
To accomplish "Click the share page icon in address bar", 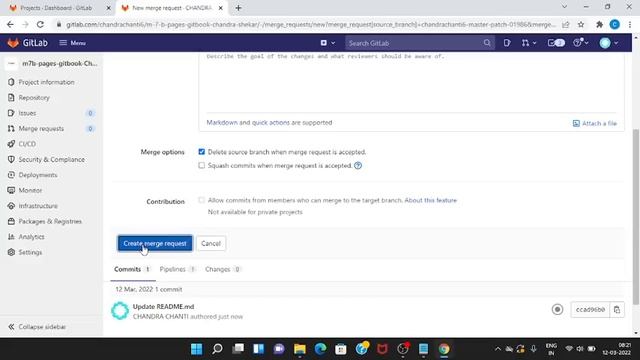I will (566, 24).
